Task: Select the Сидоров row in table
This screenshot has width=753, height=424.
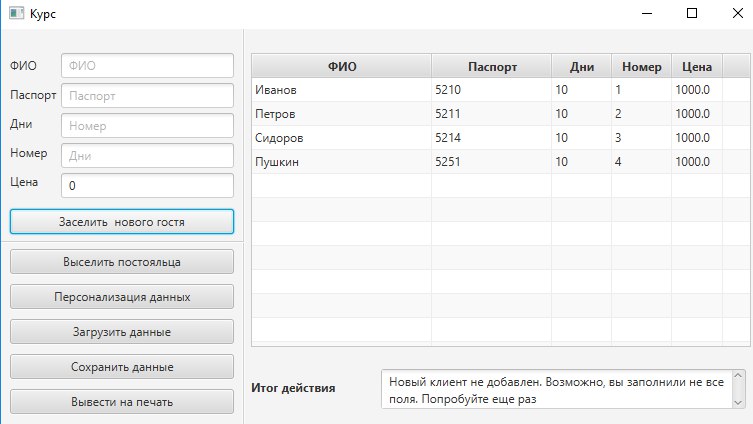Action: 500,138
